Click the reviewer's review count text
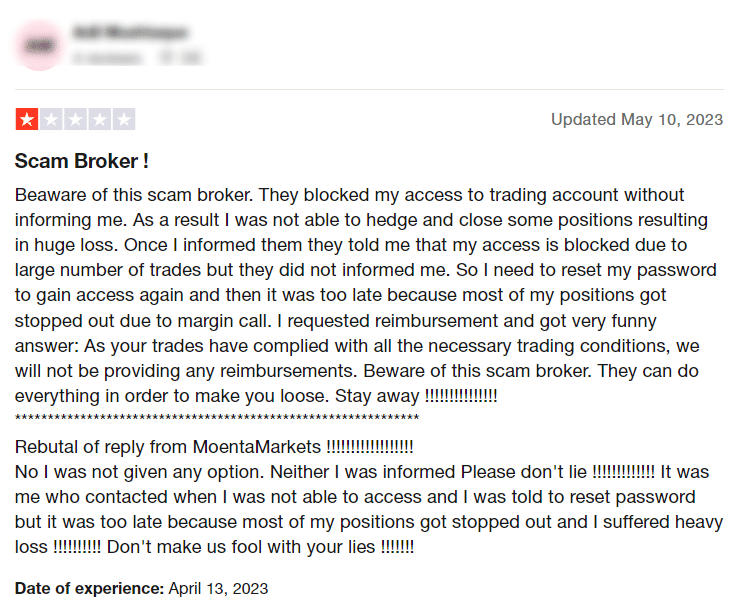 [x=107, y=58]
